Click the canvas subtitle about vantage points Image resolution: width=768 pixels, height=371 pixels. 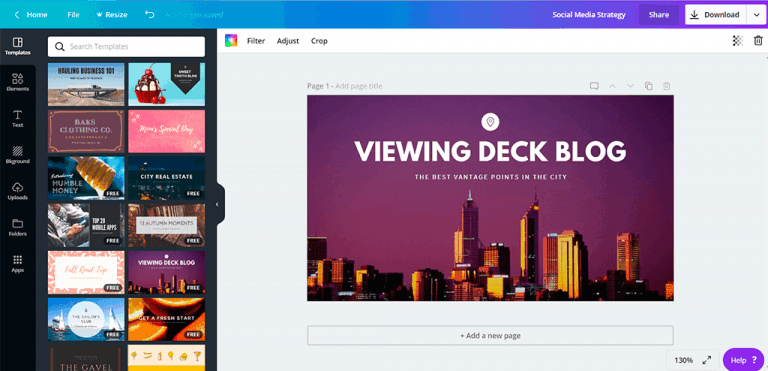pos(490,177)
